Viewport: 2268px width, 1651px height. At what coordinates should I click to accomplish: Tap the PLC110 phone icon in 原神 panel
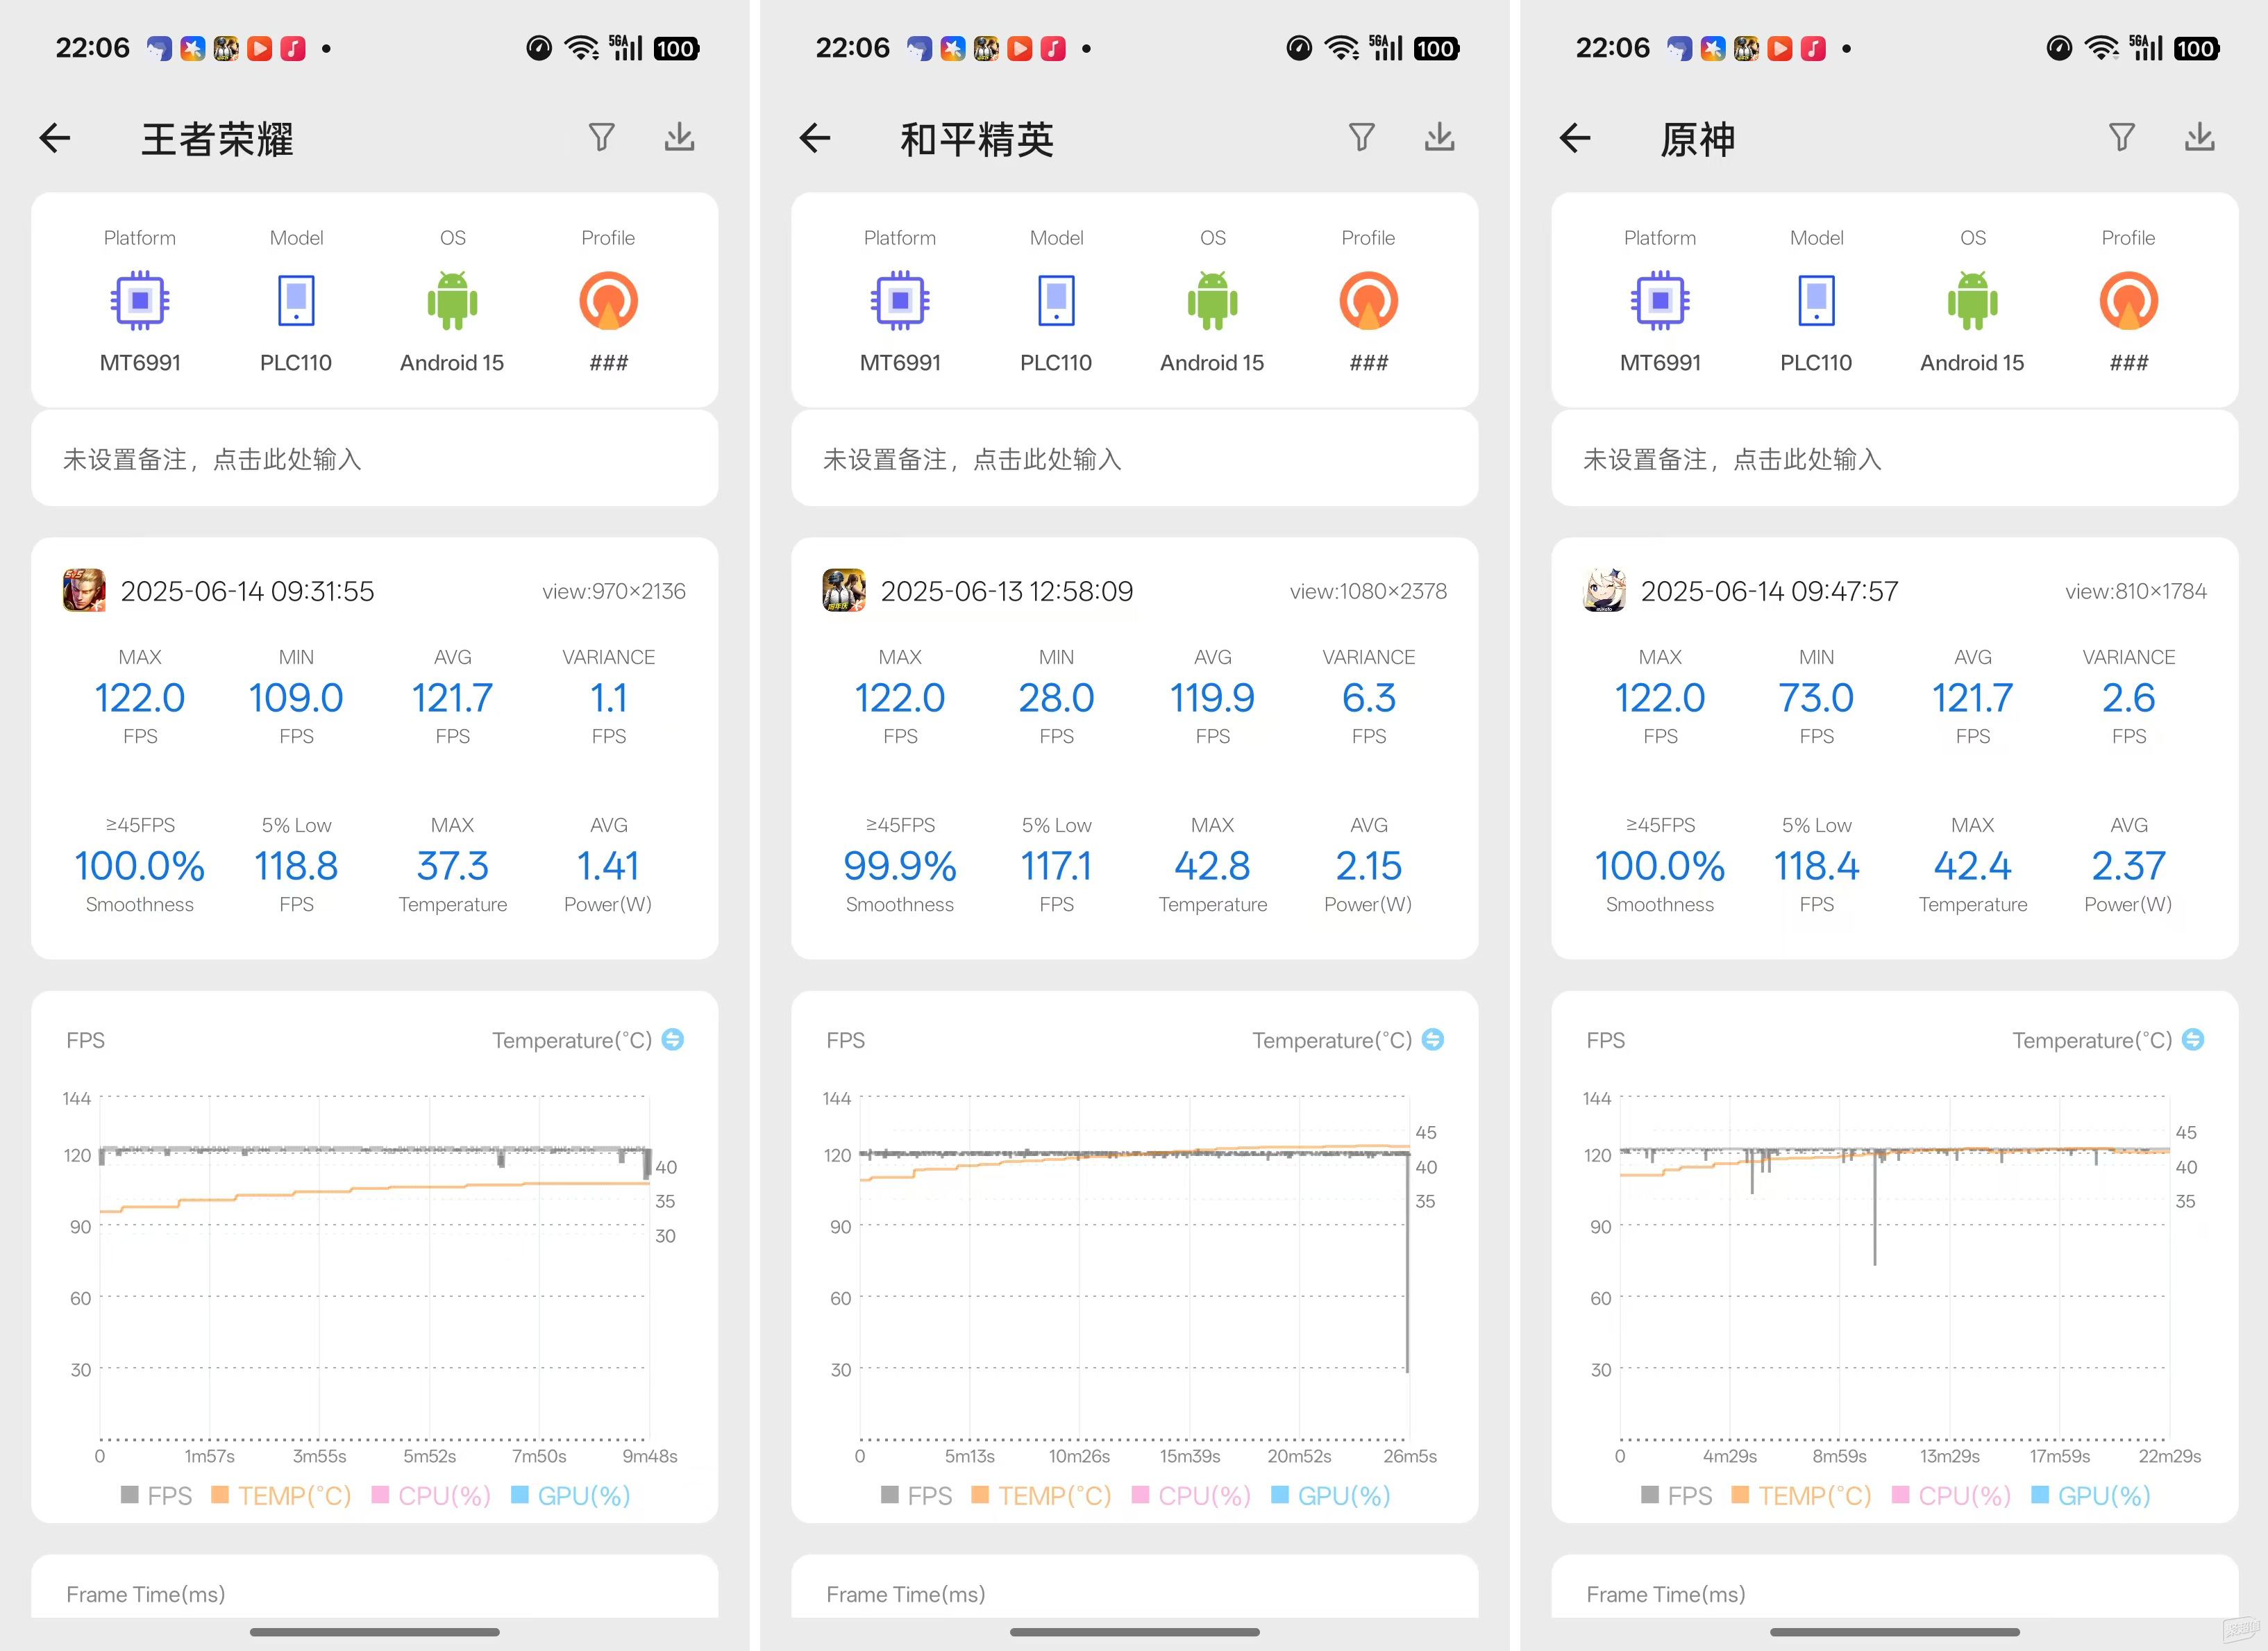point(1816,300)
